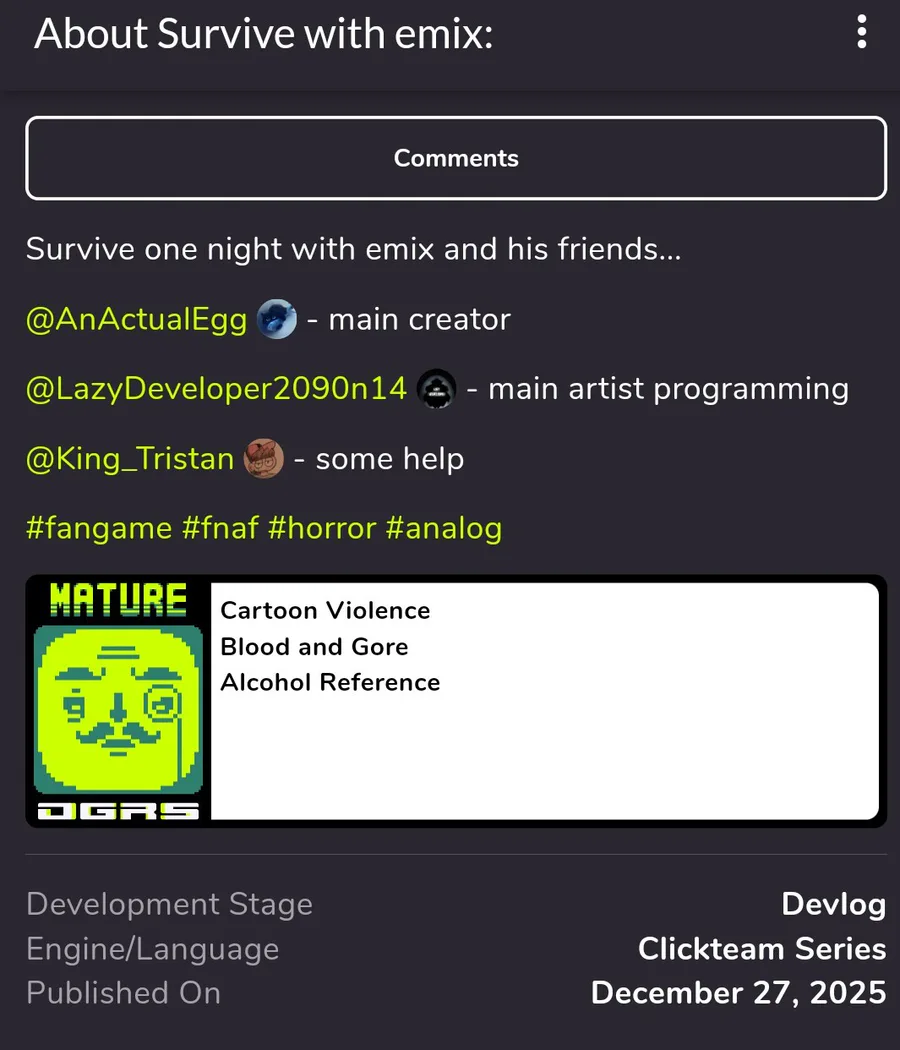Open the @LazyDeveloper2090n14 profile link
Viewport: 900px width, 1050px height.
point(216,389)
